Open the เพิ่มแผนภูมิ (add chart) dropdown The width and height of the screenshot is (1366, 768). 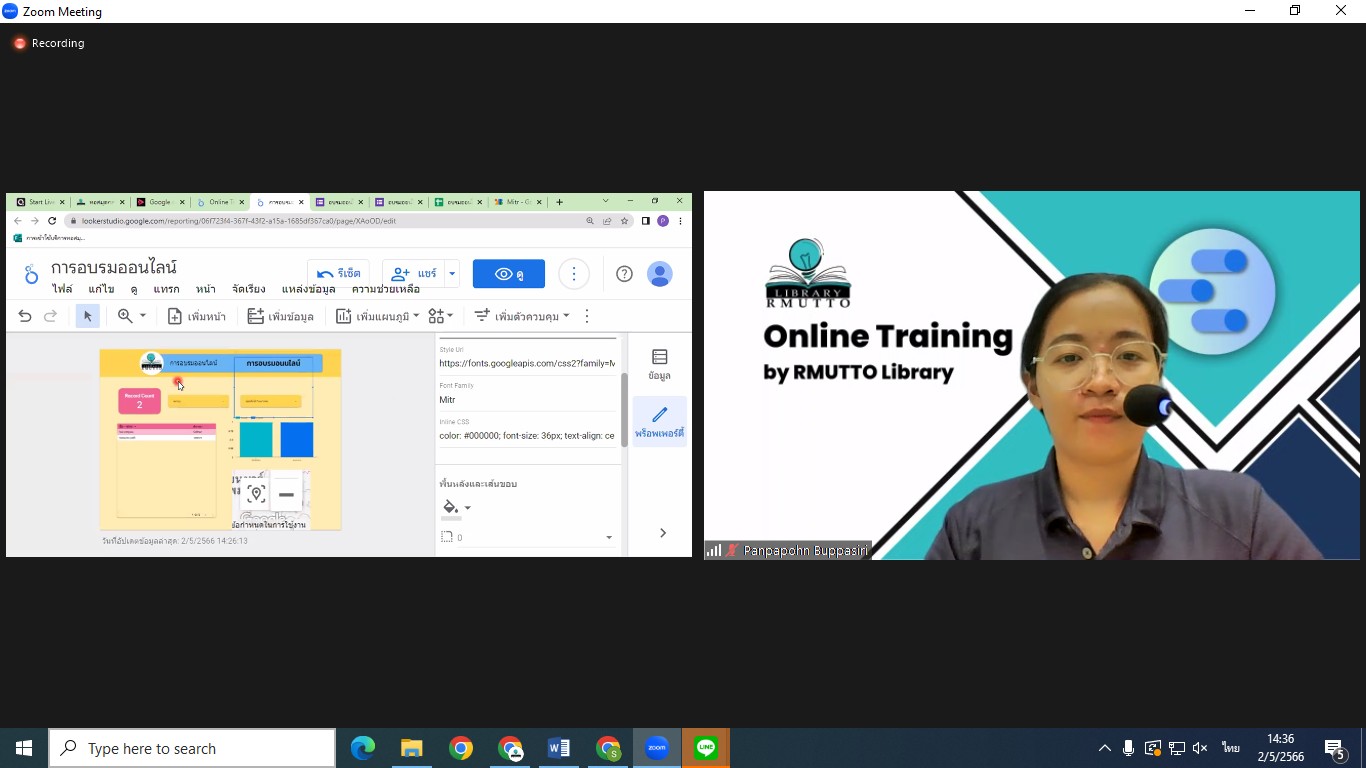point(377,316)
